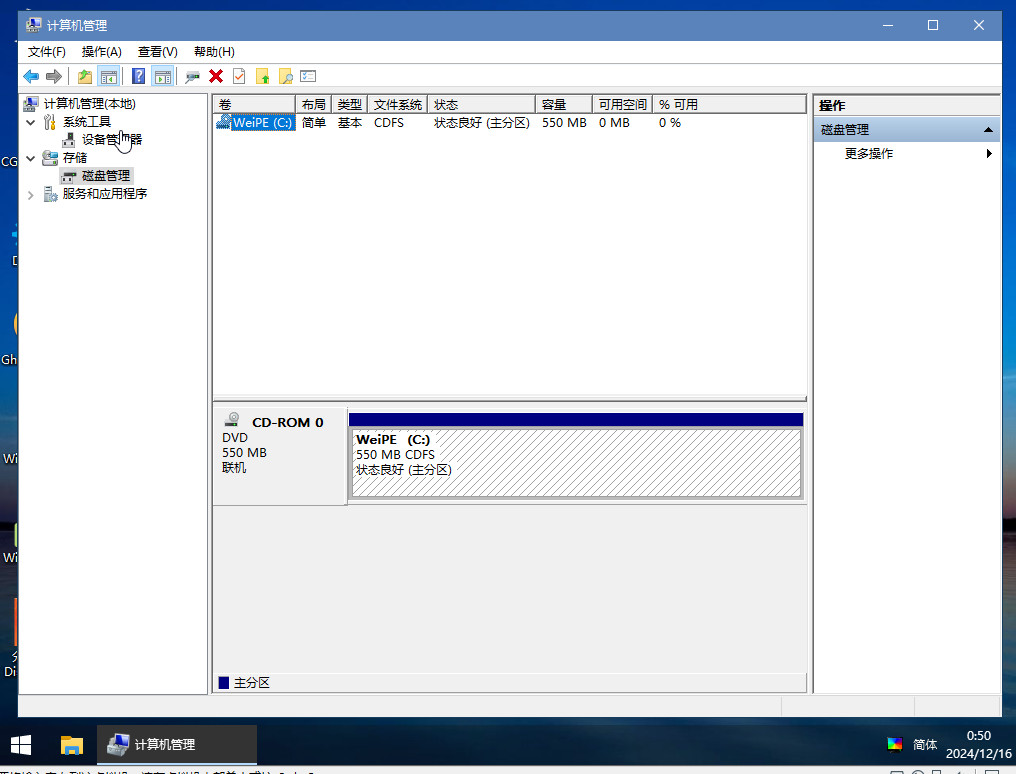Click the 主分区 legend color swatch
1016x774 pixels.
[x=224, y=683]
